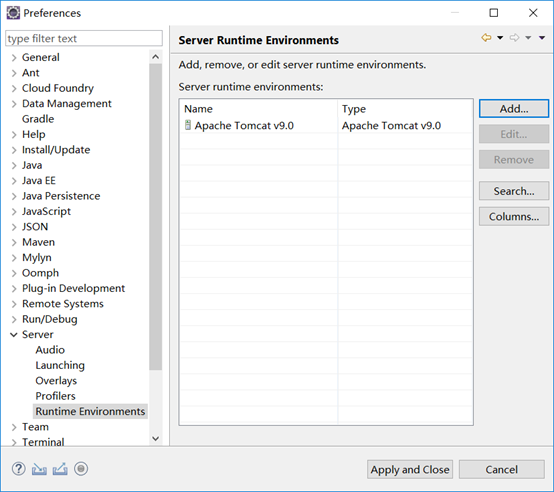Open the Back history dropdown arrow
Screen dimensions: 554x492
click(500, 37)
